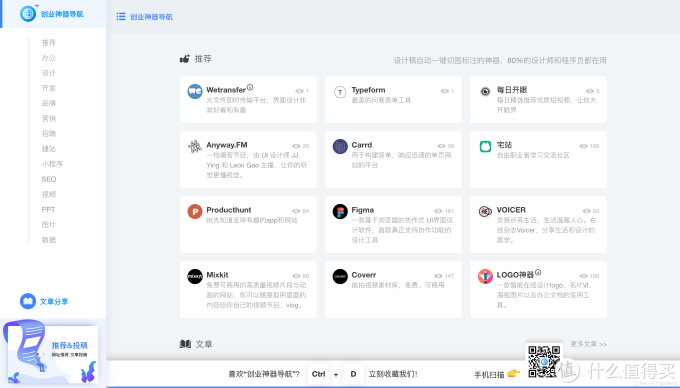Image resolution: width=680 pixels, height=388 pixels.
Task: Select 推荐 in the sidebar menu
Action: click(x=49, y=42)
